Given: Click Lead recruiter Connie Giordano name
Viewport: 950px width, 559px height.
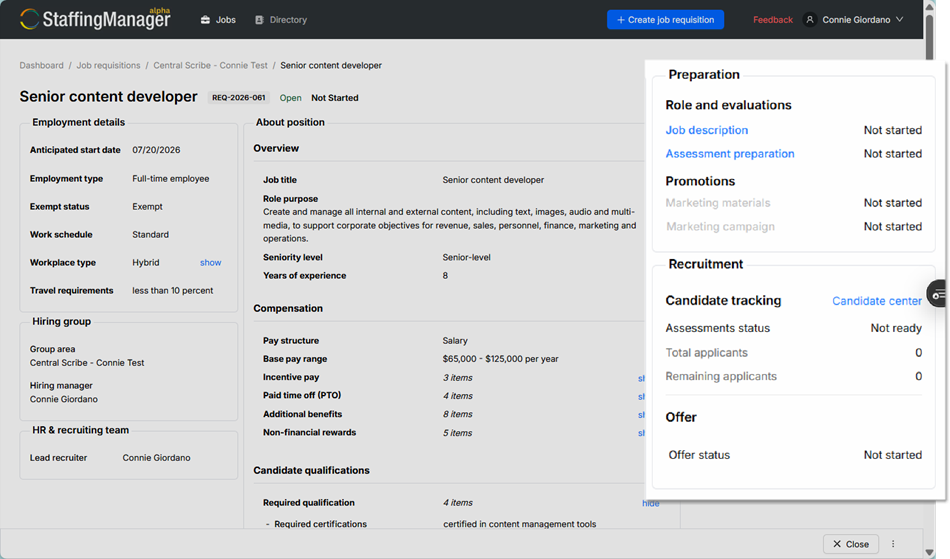Looking at the screenshot, I should 156,458.
